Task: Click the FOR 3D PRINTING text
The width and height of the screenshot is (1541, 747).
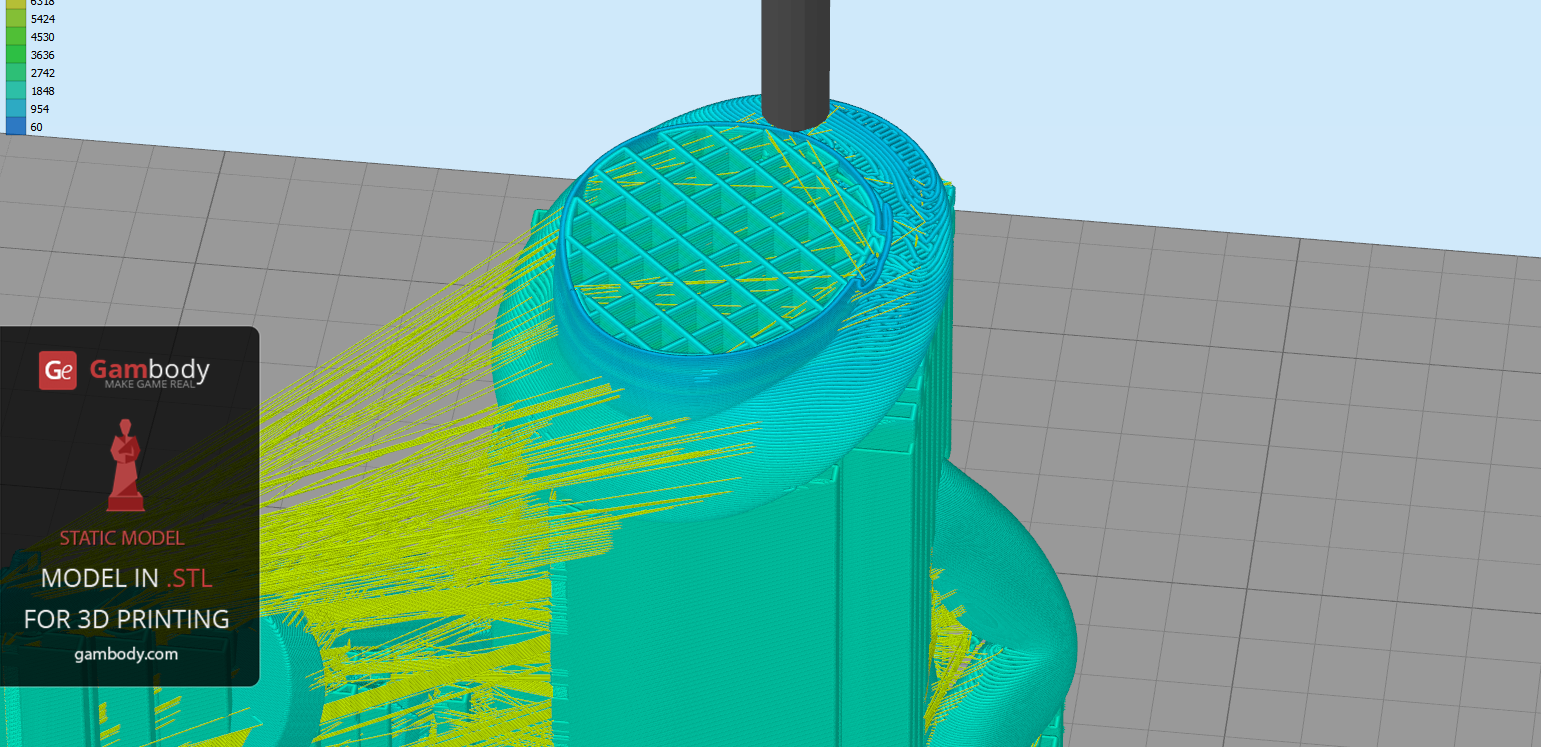Action: (126, 619)
